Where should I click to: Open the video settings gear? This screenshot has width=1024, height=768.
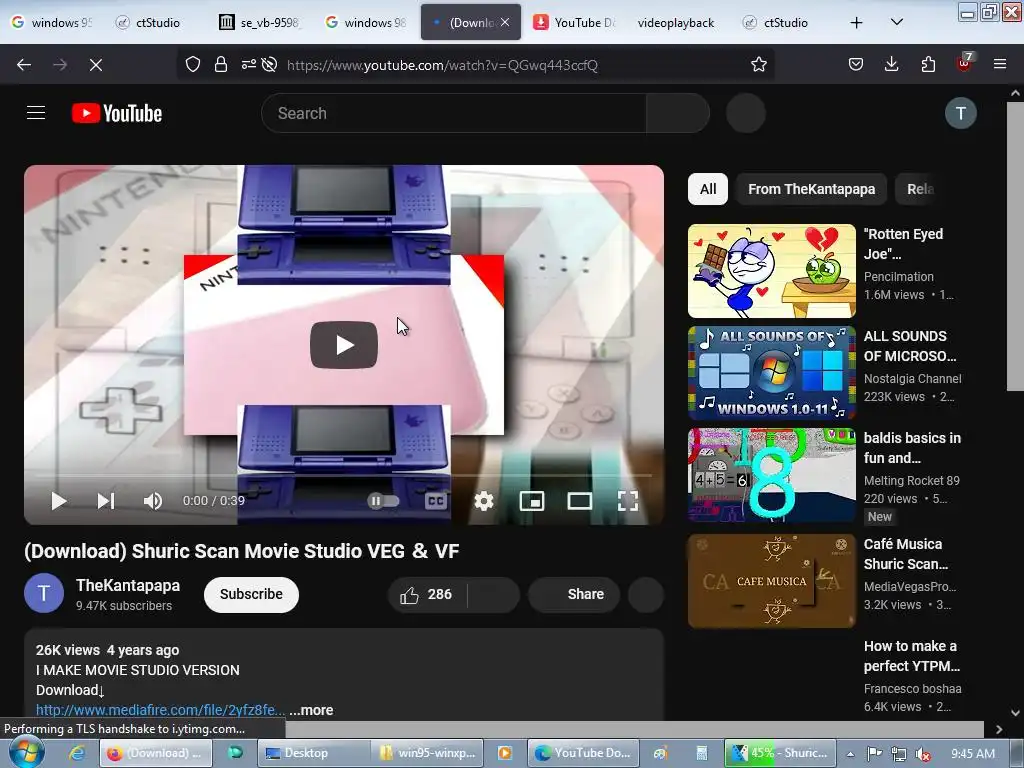484,501
